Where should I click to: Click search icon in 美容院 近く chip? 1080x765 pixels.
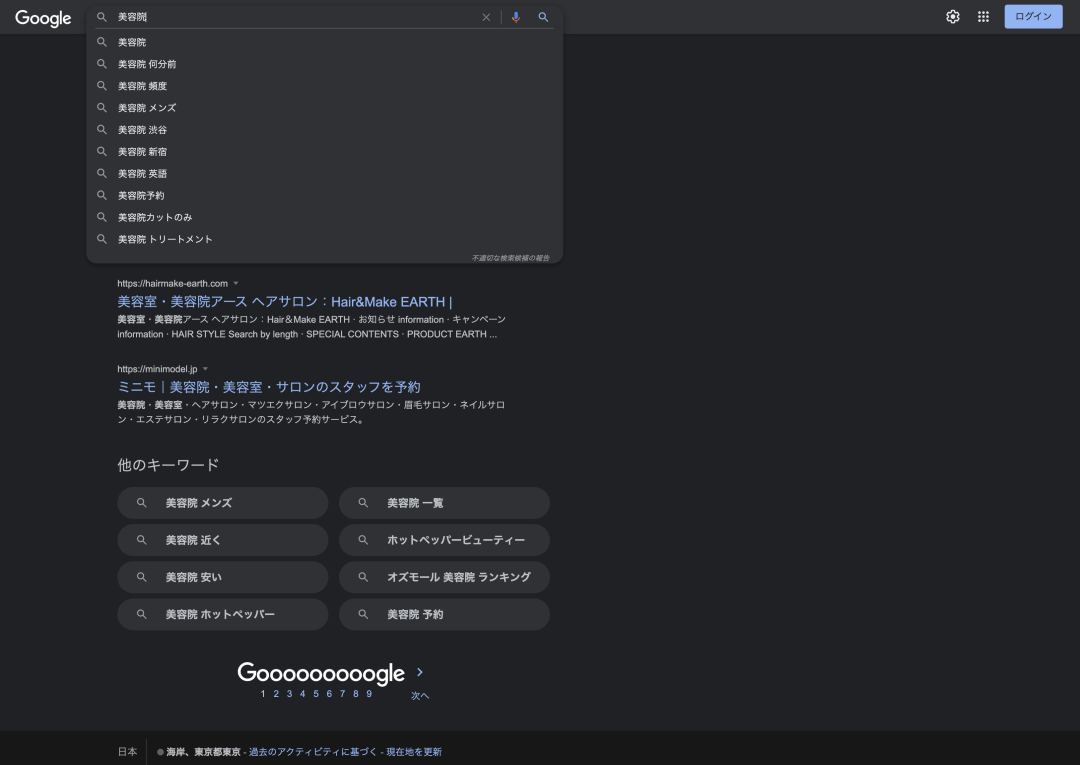pyautogui.click(x=141, y=540)
